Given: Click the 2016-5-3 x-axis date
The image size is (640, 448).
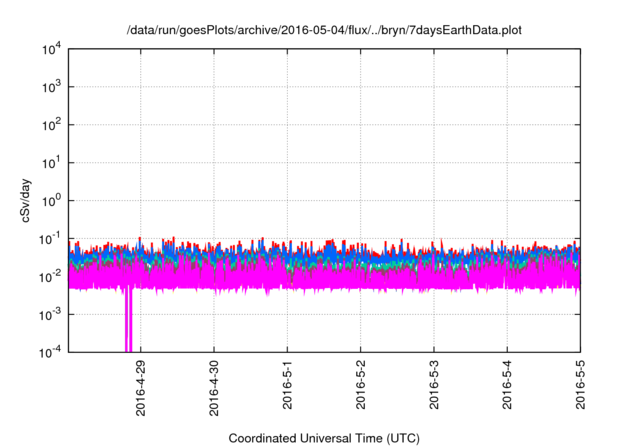Looking at the screenshot, I should (434, 385).
